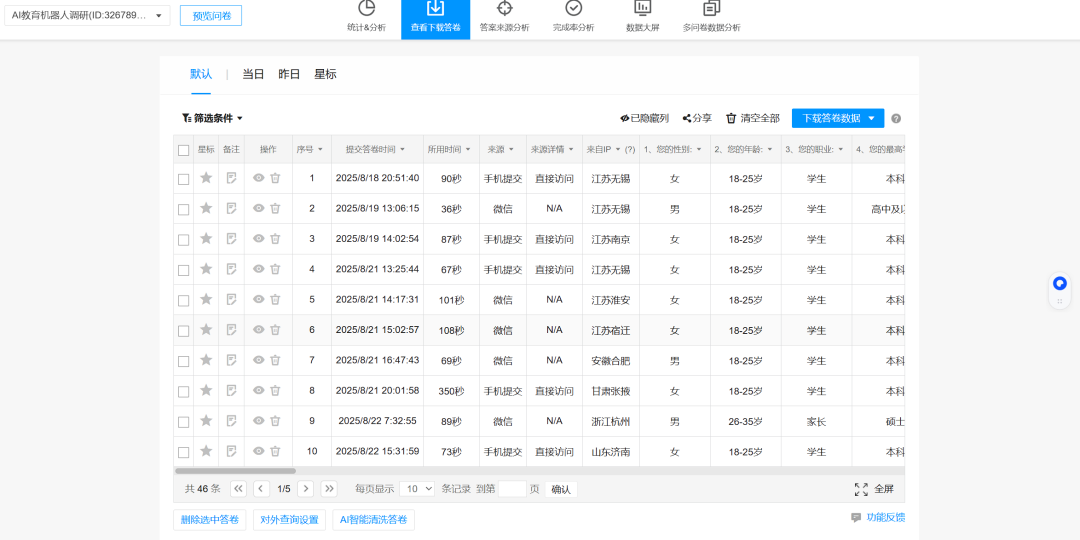Toggle the select-all checkbox in header

183,150
